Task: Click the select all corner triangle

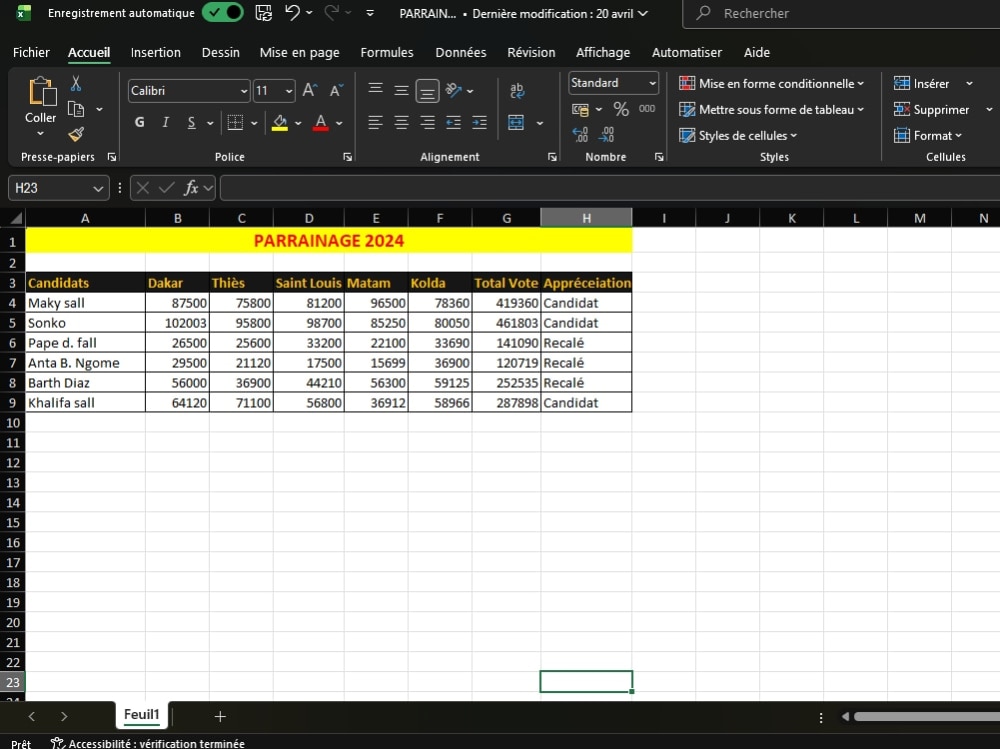Action: point(15,218)
